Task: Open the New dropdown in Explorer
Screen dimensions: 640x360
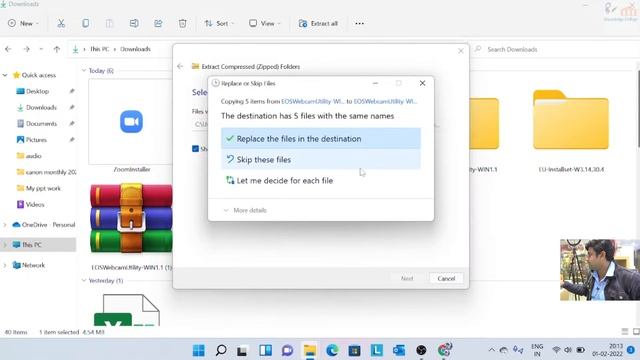Action: [x=23, y=23]
